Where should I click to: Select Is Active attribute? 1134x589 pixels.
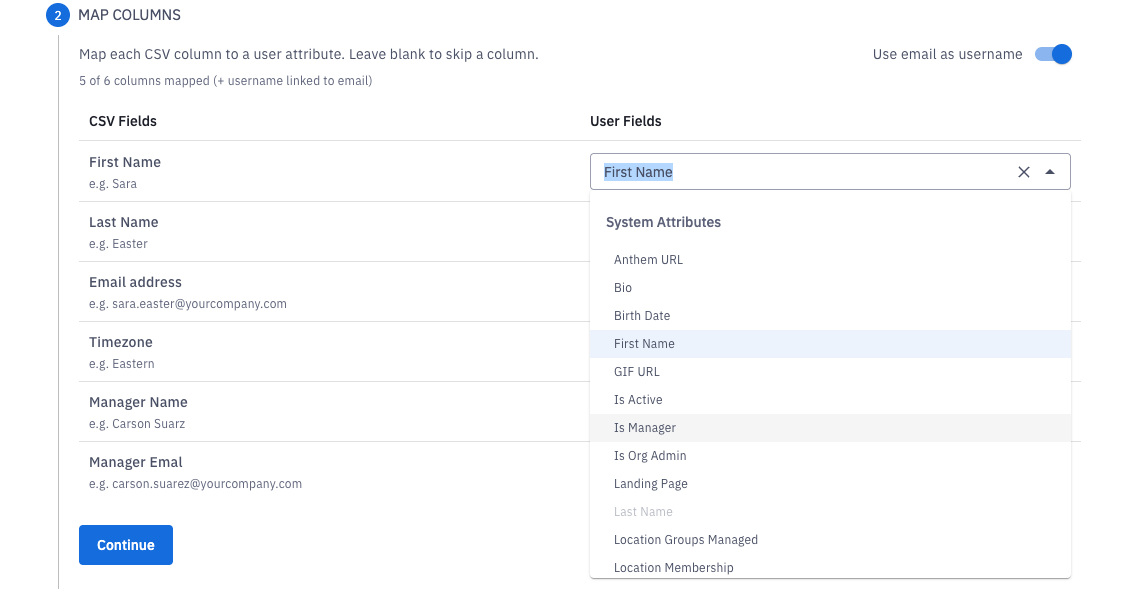point(830,399)
